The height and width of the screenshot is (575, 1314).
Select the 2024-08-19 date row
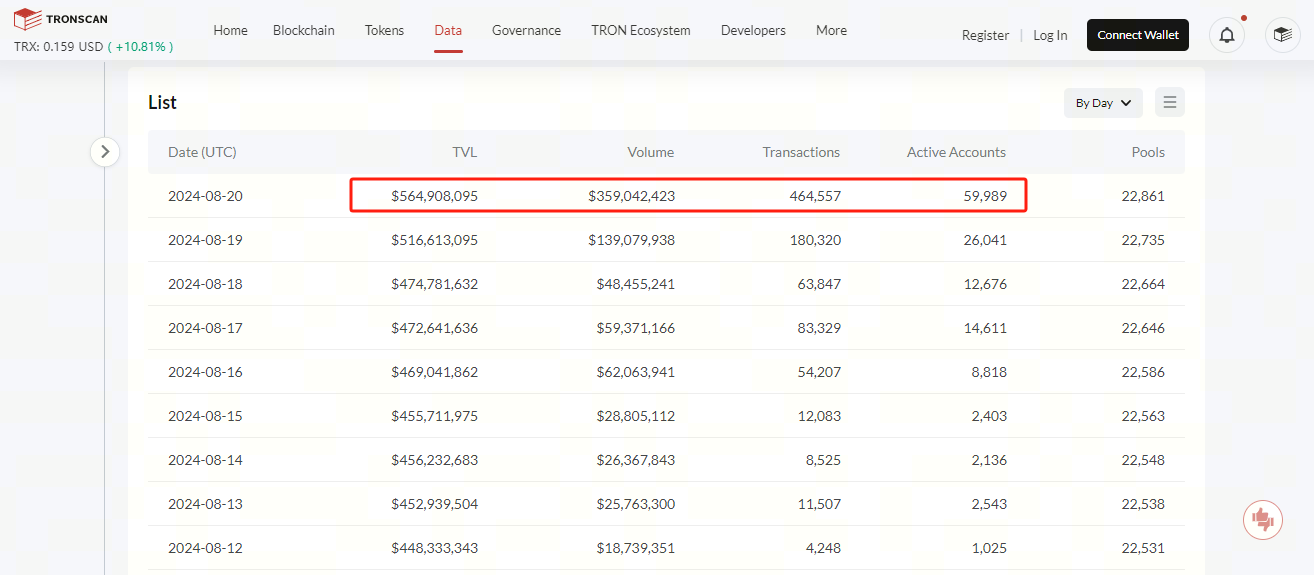pos(205,240)
